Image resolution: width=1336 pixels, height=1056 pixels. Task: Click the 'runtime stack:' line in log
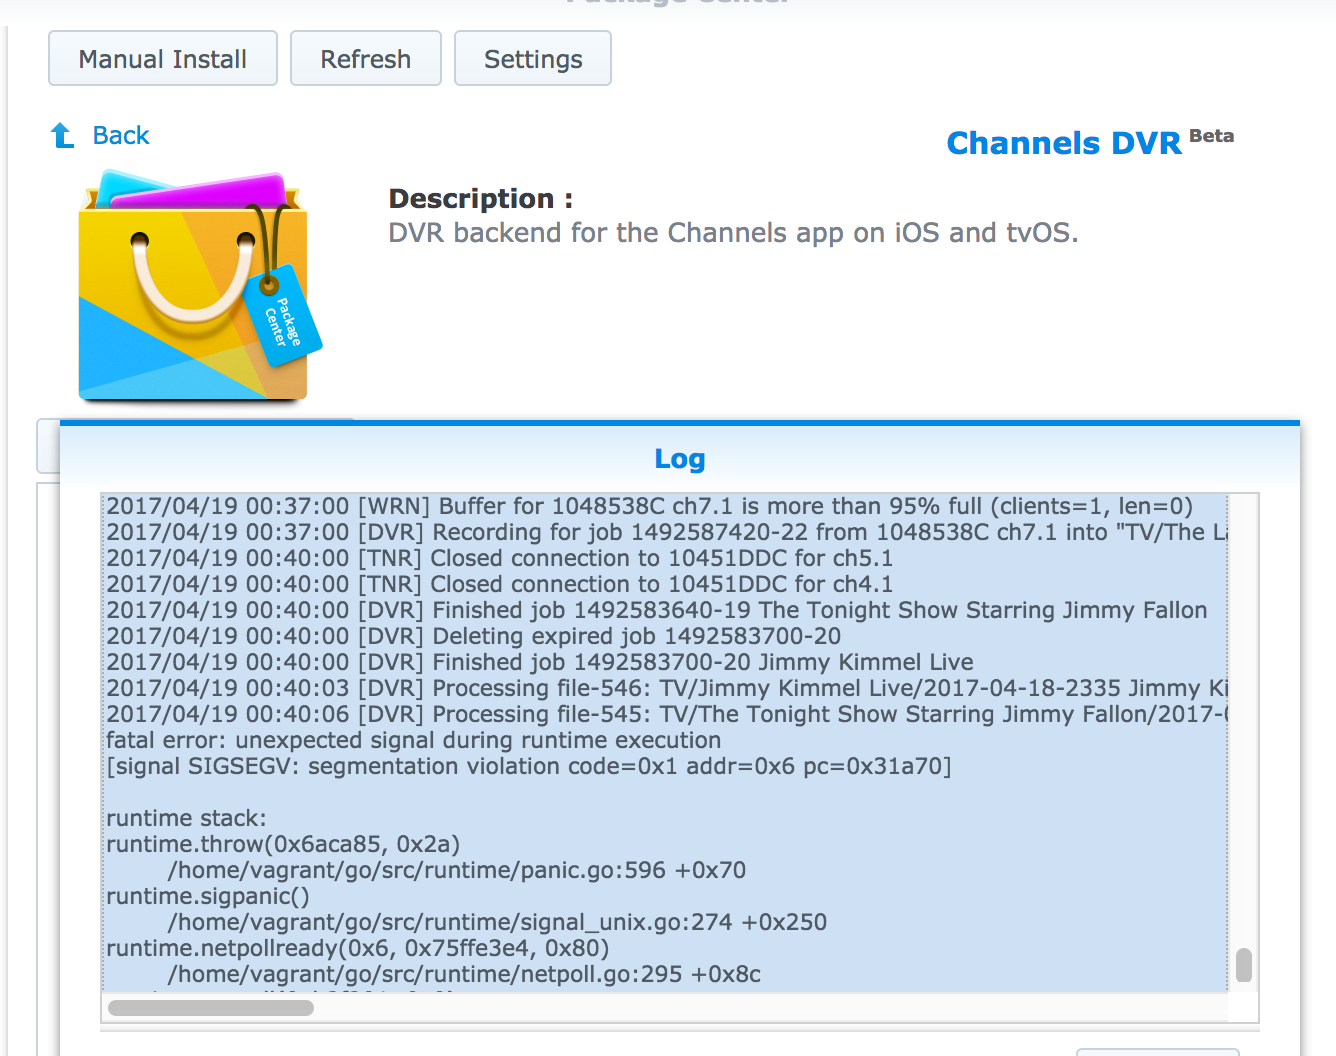187,818
